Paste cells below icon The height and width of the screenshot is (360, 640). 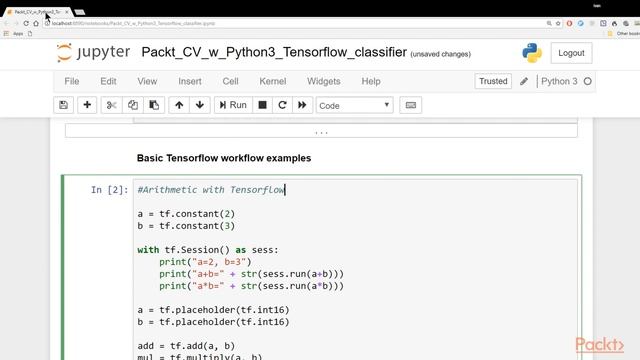coord(154,105)
